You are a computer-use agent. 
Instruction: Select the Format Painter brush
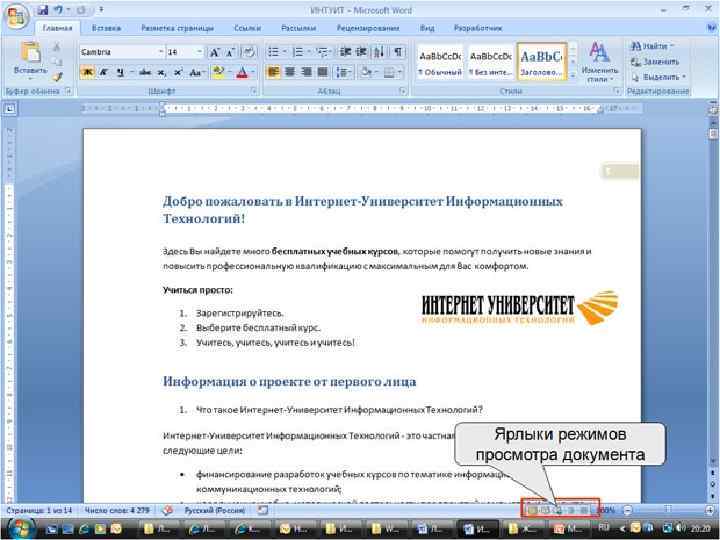pyautogui.click(x=57, y=77)
